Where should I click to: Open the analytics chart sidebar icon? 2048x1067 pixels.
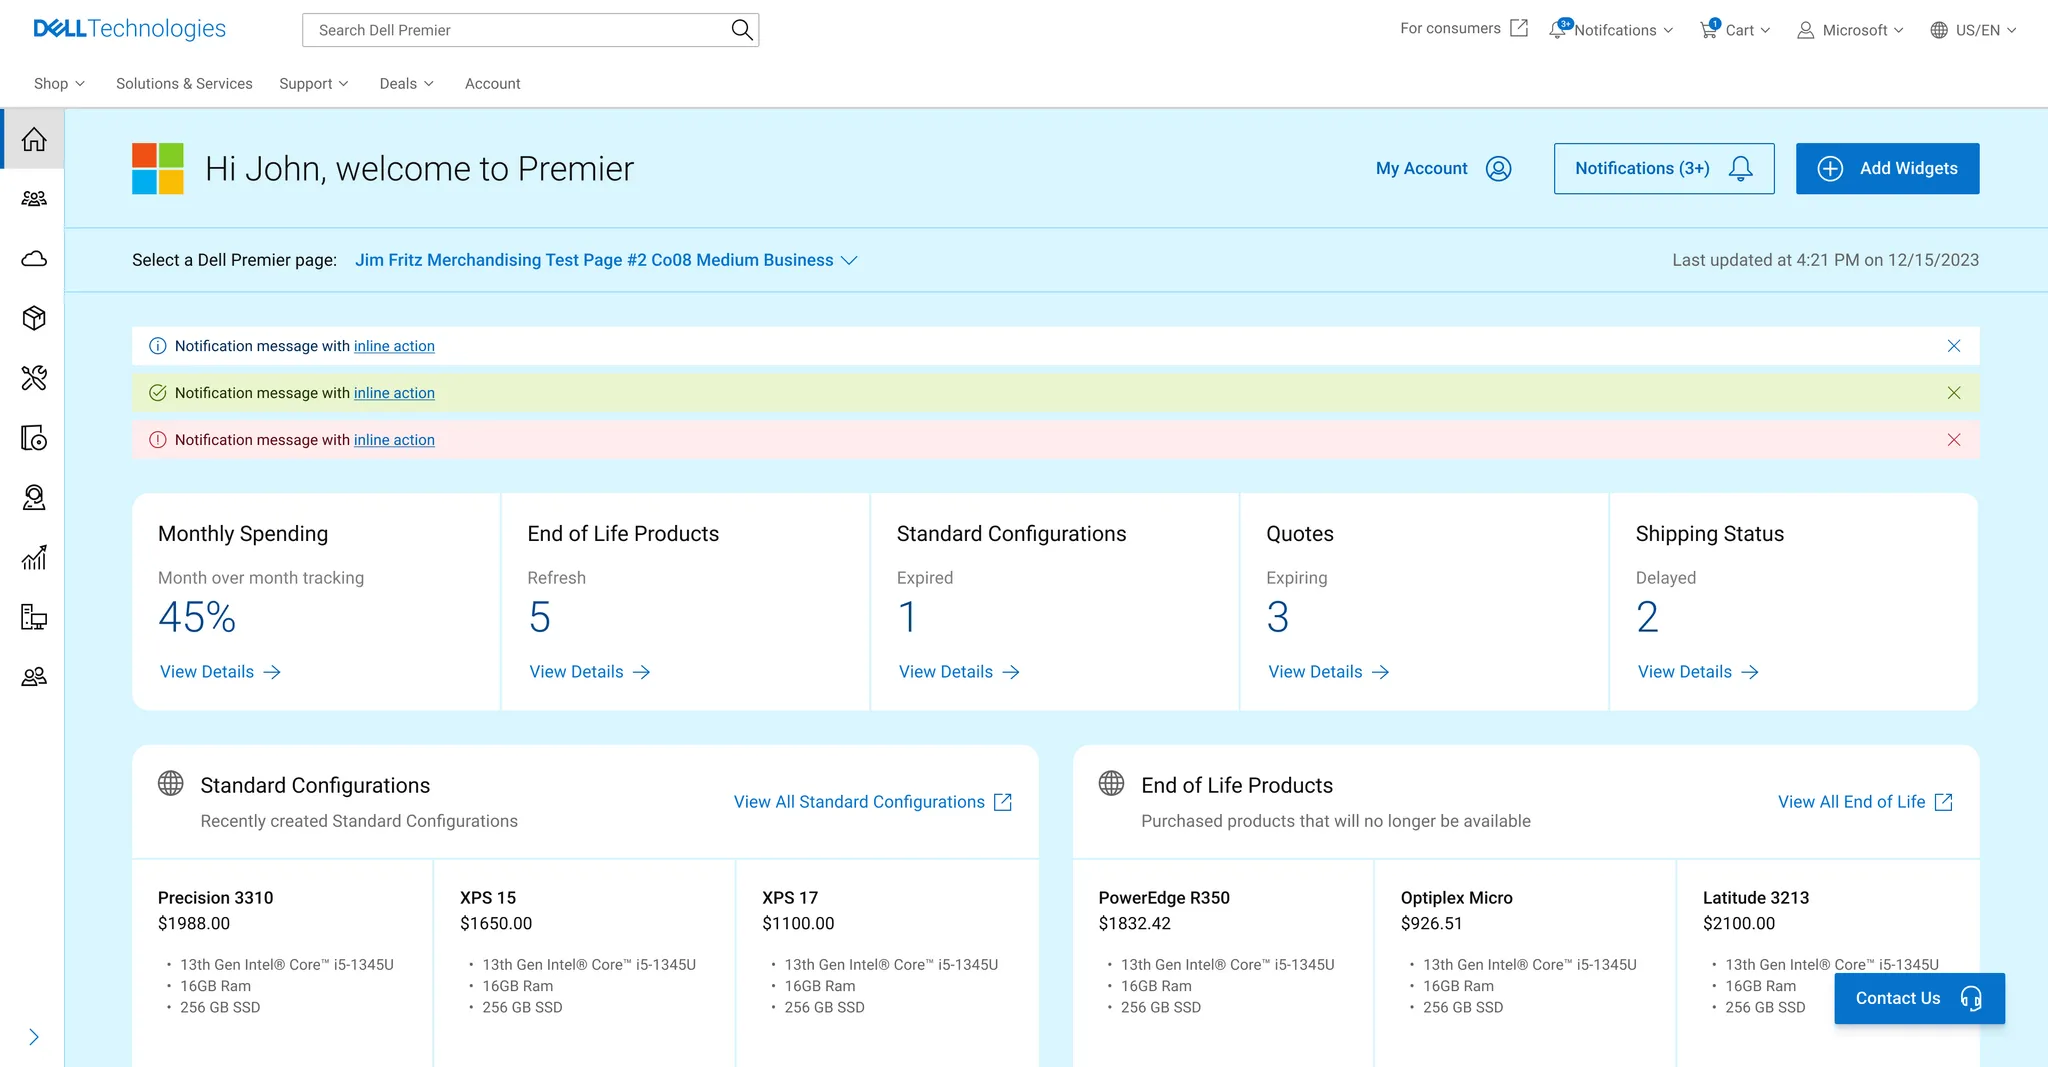[34, 557]
